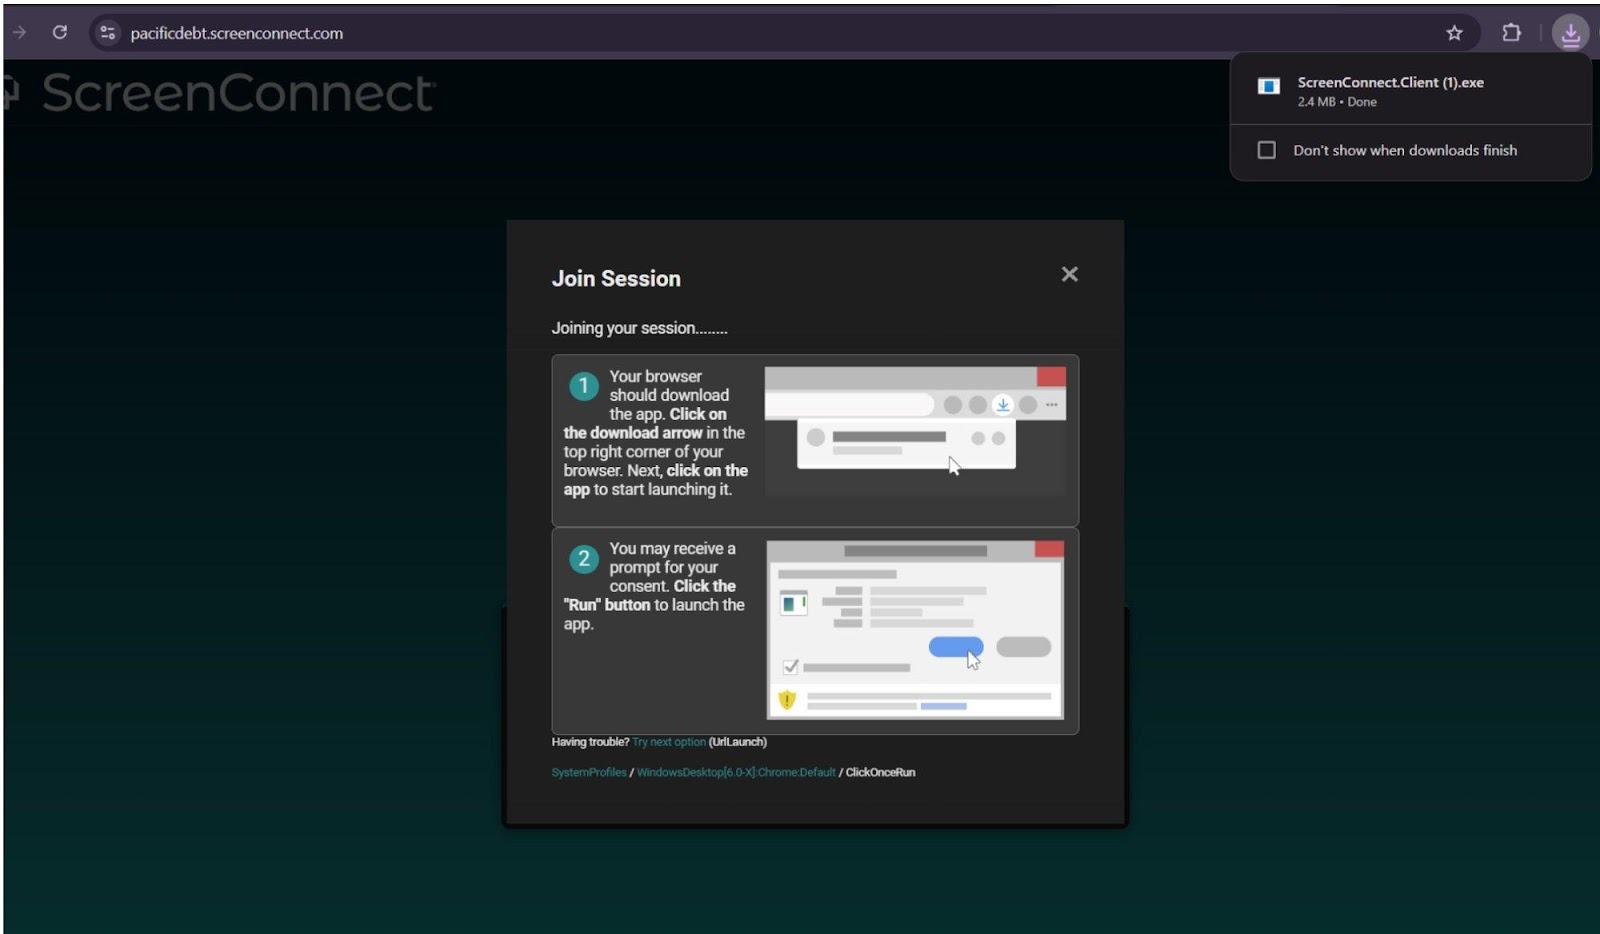1600x934 pixels.
Task: Bookmark the page using the star icon
Action: coord(1455,32)
